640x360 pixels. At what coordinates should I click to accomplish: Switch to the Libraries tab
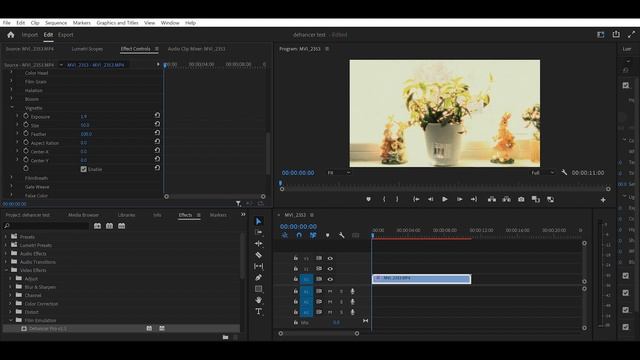coord(127,215)
